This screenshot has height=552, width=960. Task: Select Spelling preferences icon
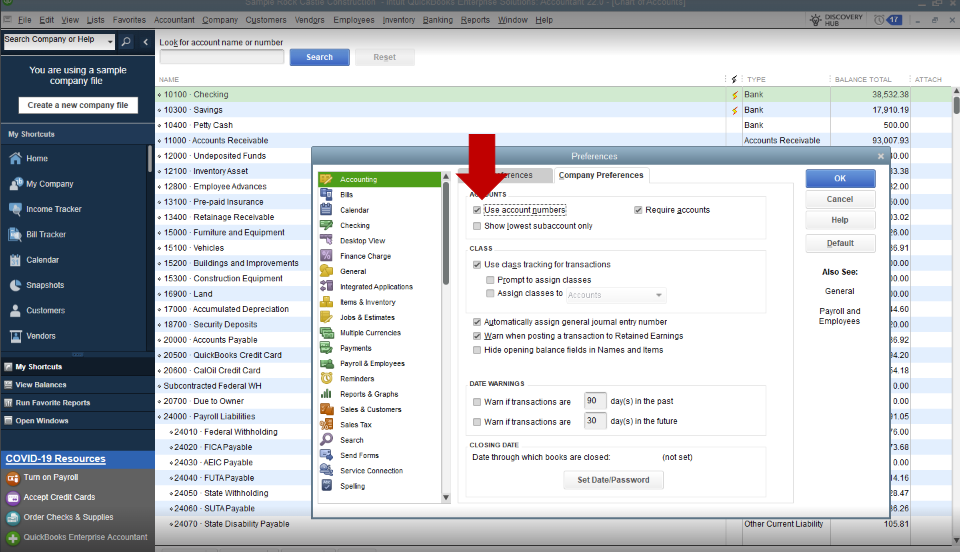(326, 485)
